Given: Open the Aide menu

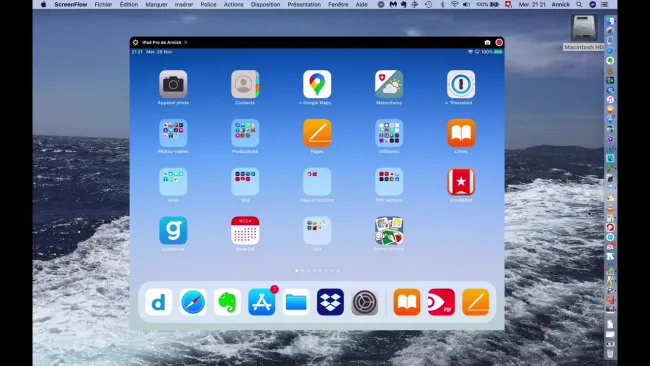Looking at the screenshot, I should point(361,5).
